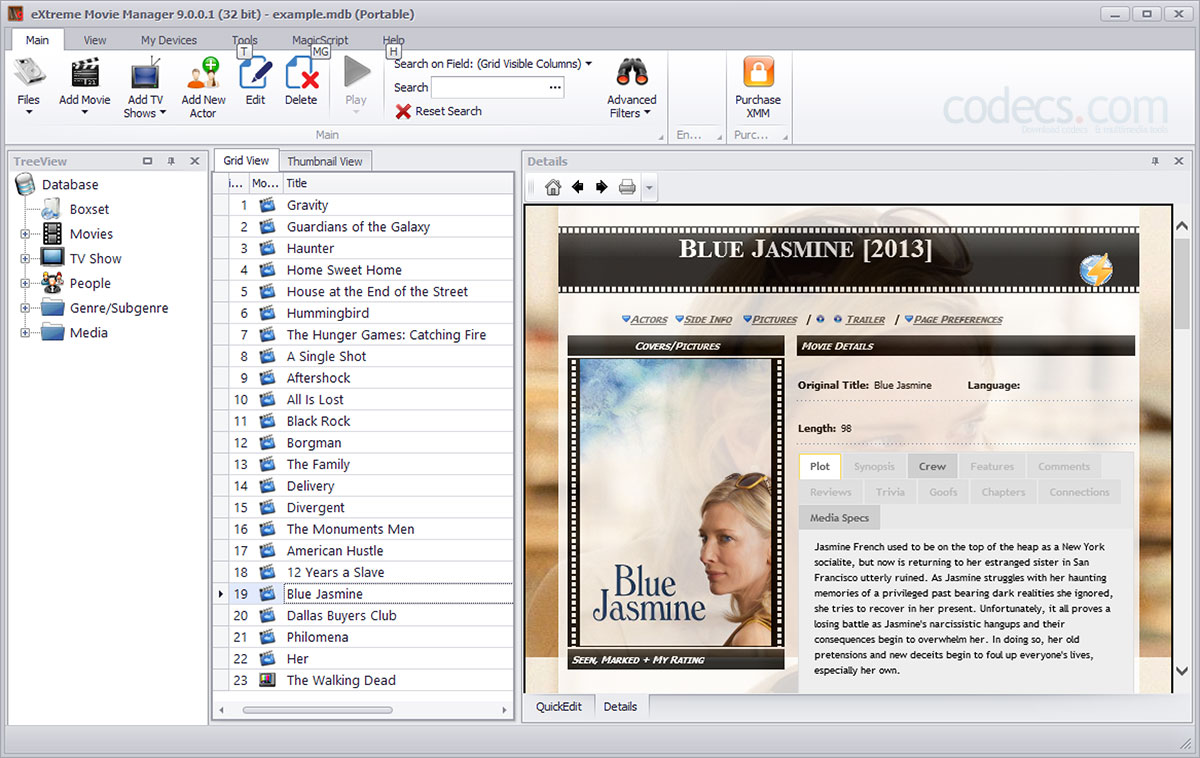
Task: Click Purchase XMM padlock icon
Action: (758, 73)
